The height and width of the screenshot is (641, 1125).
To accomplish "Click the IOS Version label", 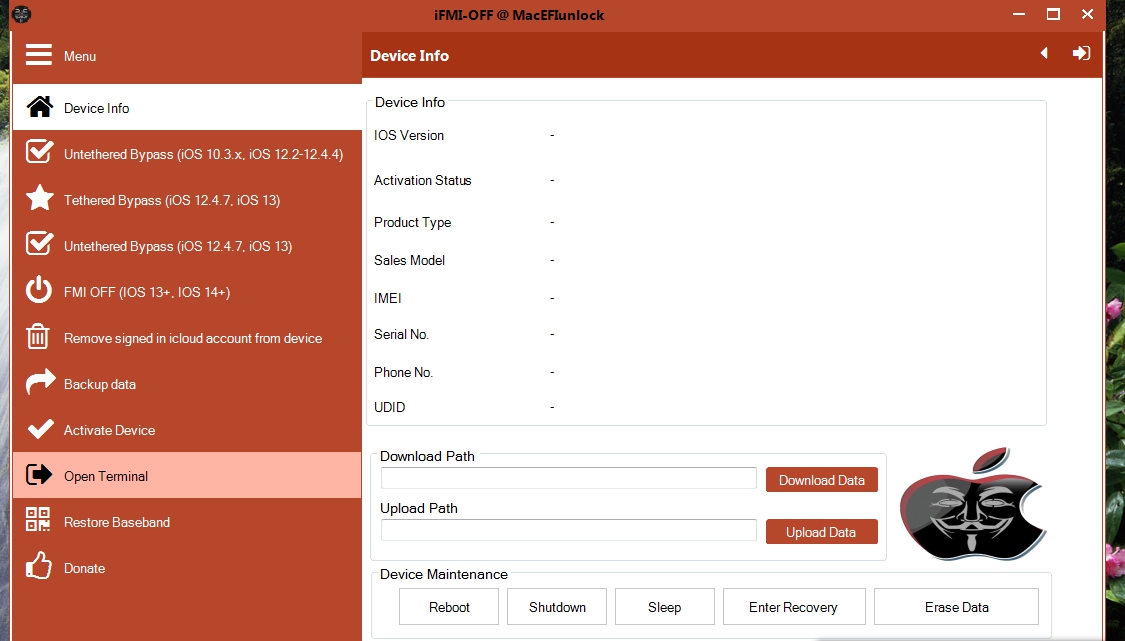I will tap(409, 136).
